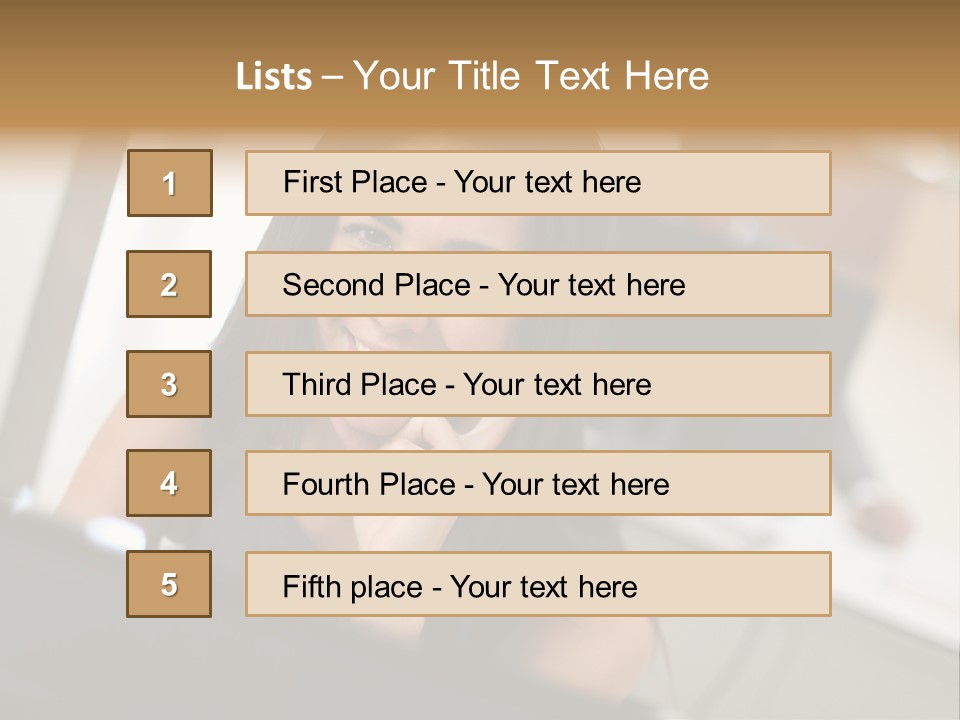960x720 pixels.
Task: Select the "Second Place" text bar
Action: (x=538, y=284)
